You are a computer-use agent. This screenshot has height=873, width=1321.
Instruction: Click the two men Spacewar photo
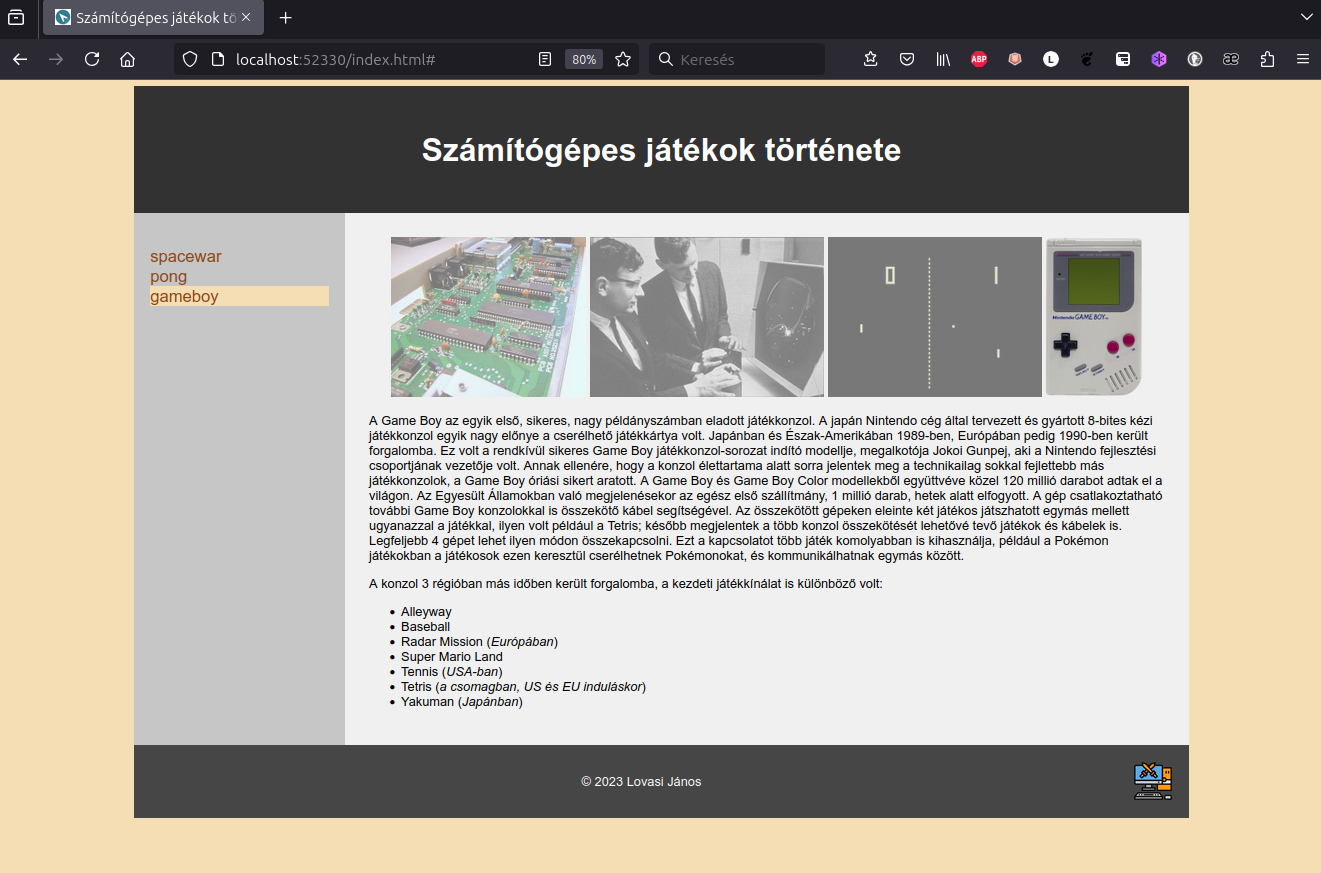[707, 317]
